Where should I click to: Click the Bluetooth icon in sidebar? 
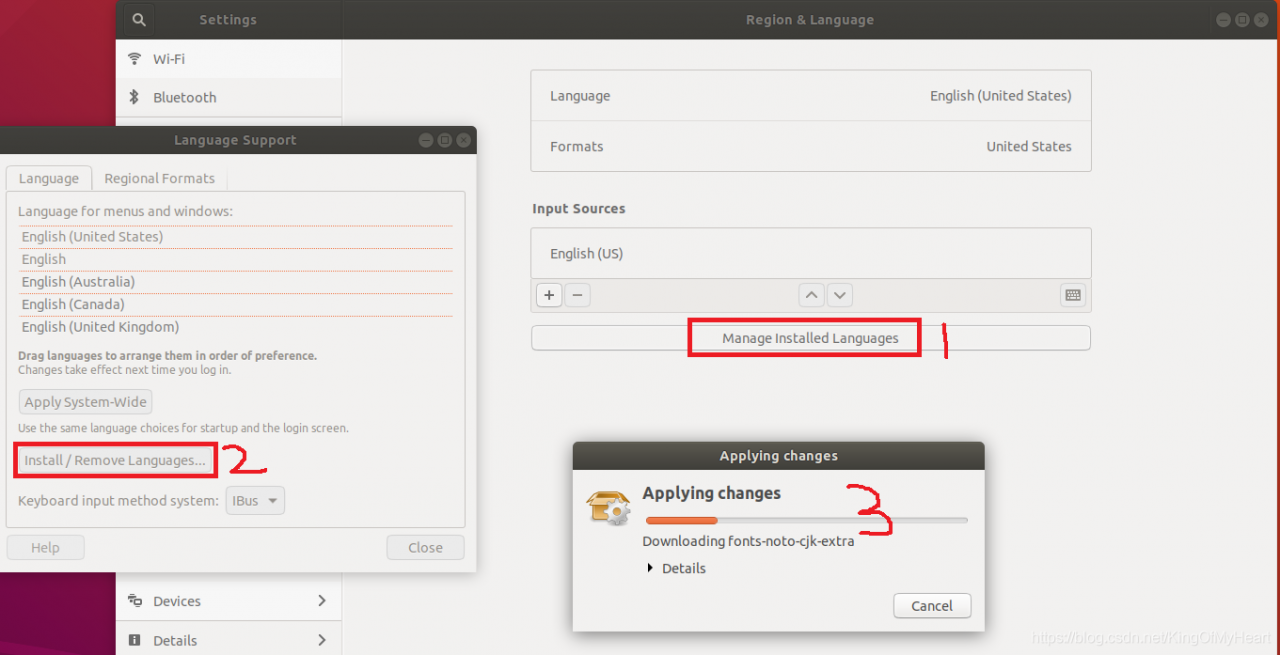pos(134,97)
